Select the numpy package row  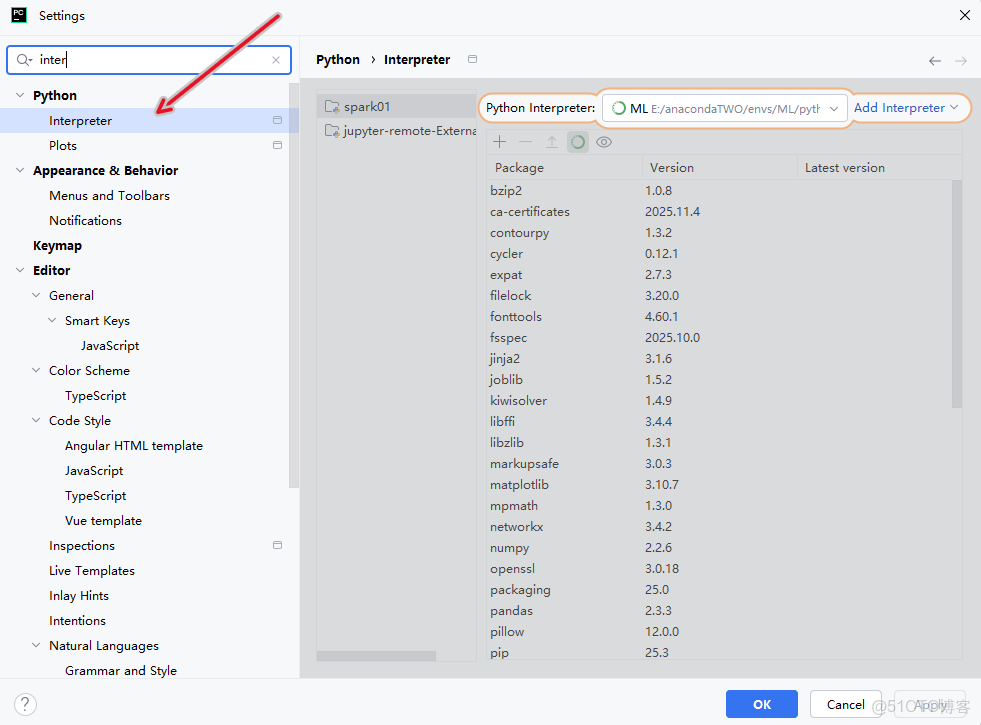tap(719, 547)
